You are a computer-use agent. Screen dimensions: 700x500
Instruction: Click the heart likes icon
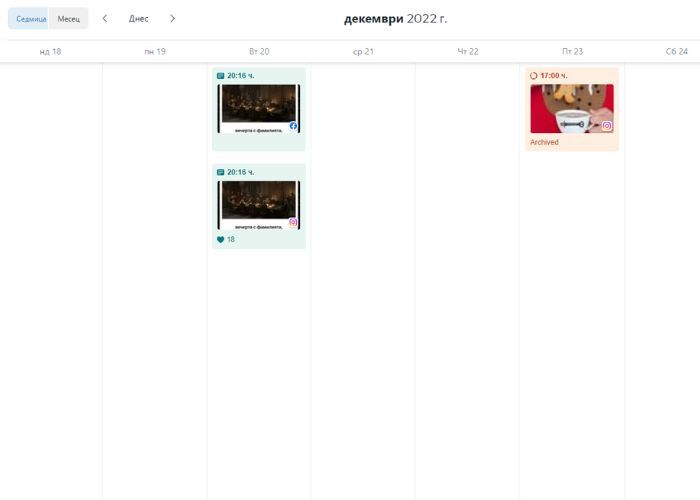click(x=221, y=240)
